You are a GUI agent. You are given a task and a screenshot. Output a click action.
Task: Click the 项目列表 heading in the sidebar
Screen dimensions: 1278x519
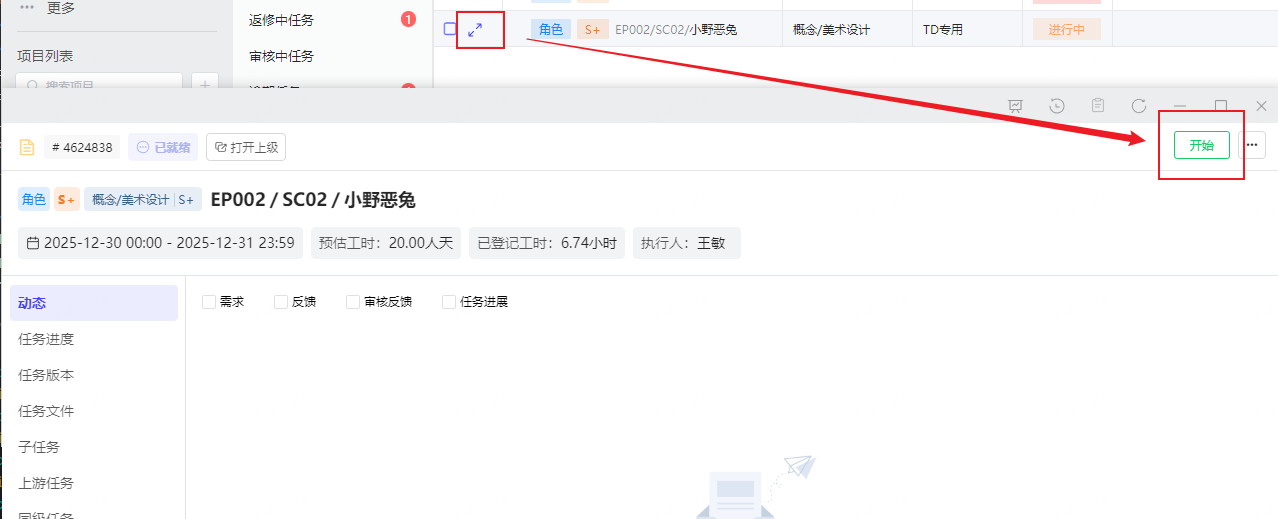click(45, 56)
